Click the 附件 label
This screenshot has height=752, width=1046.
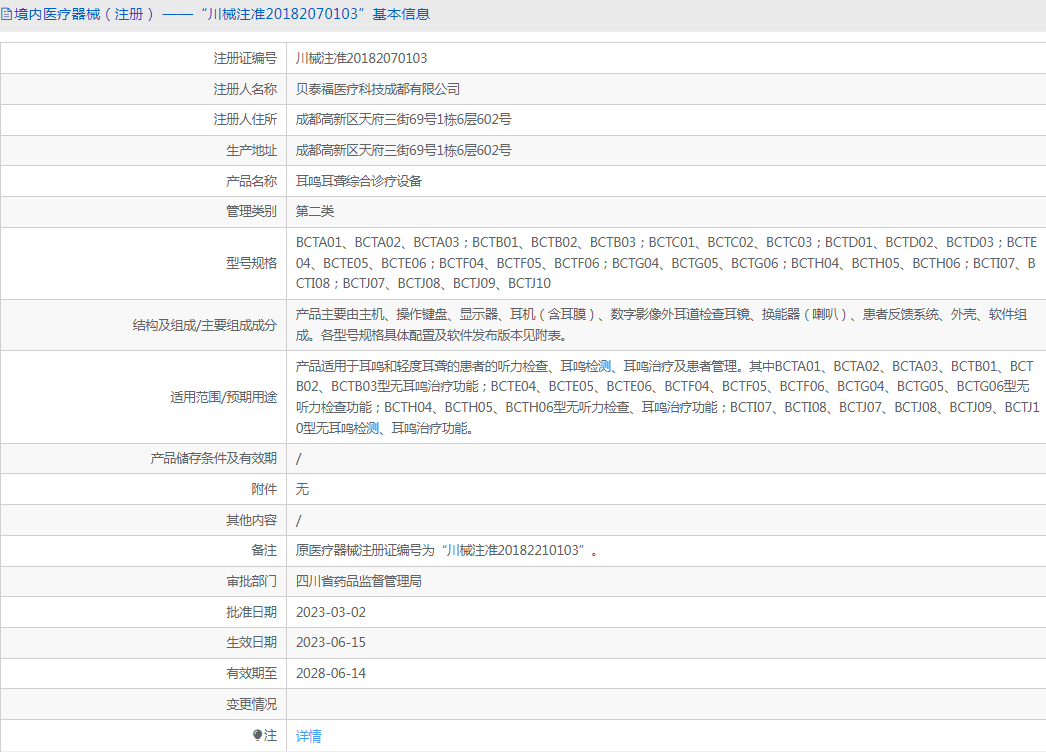[264, 489]
